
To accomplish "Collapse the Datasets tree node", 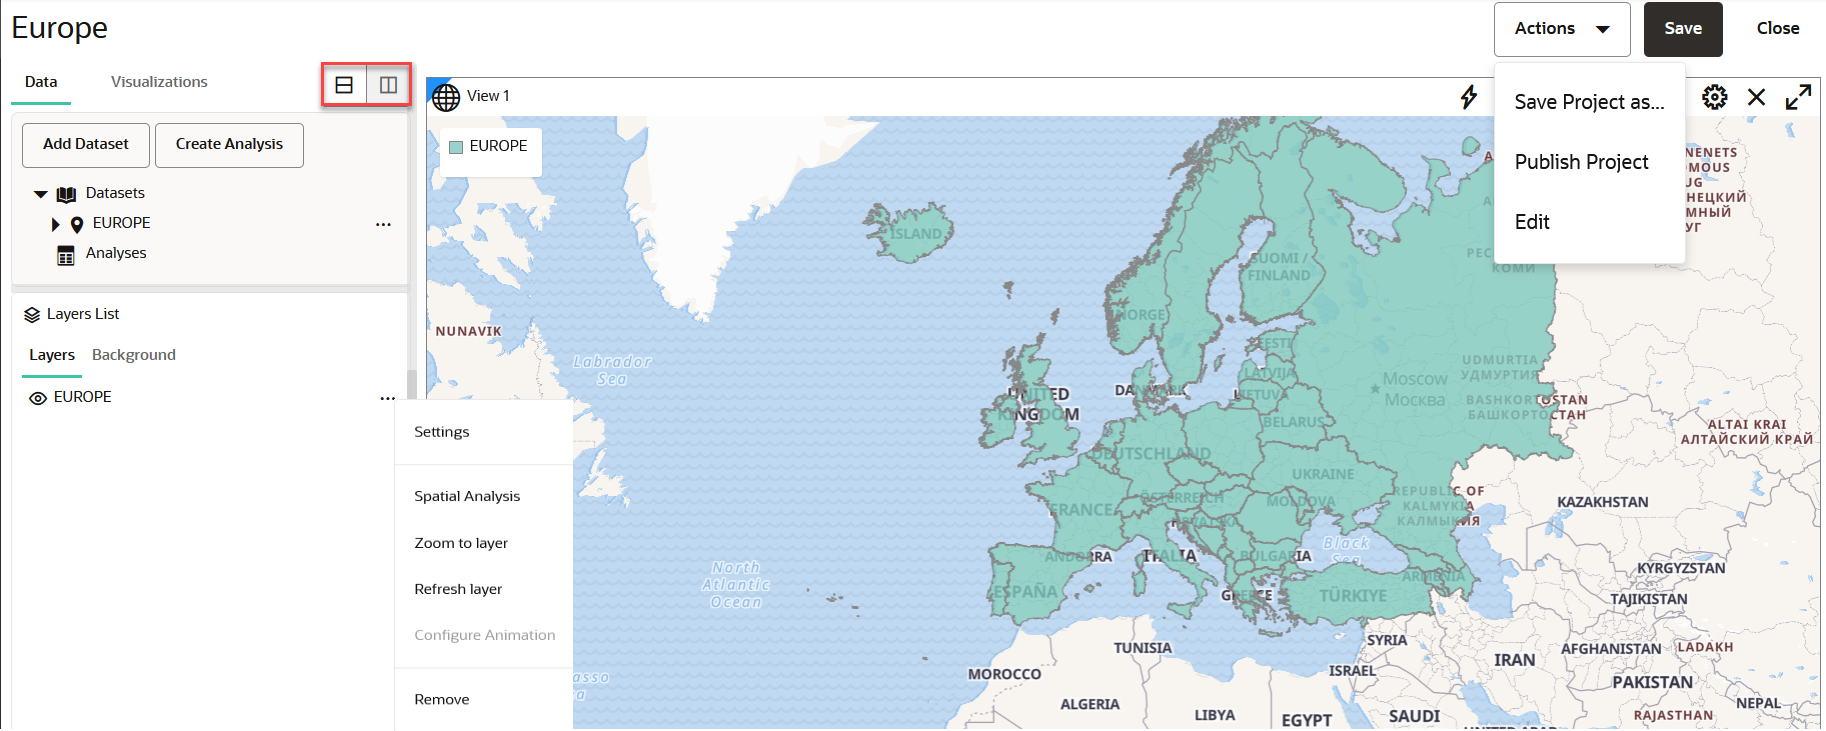I will click(41, 194).
